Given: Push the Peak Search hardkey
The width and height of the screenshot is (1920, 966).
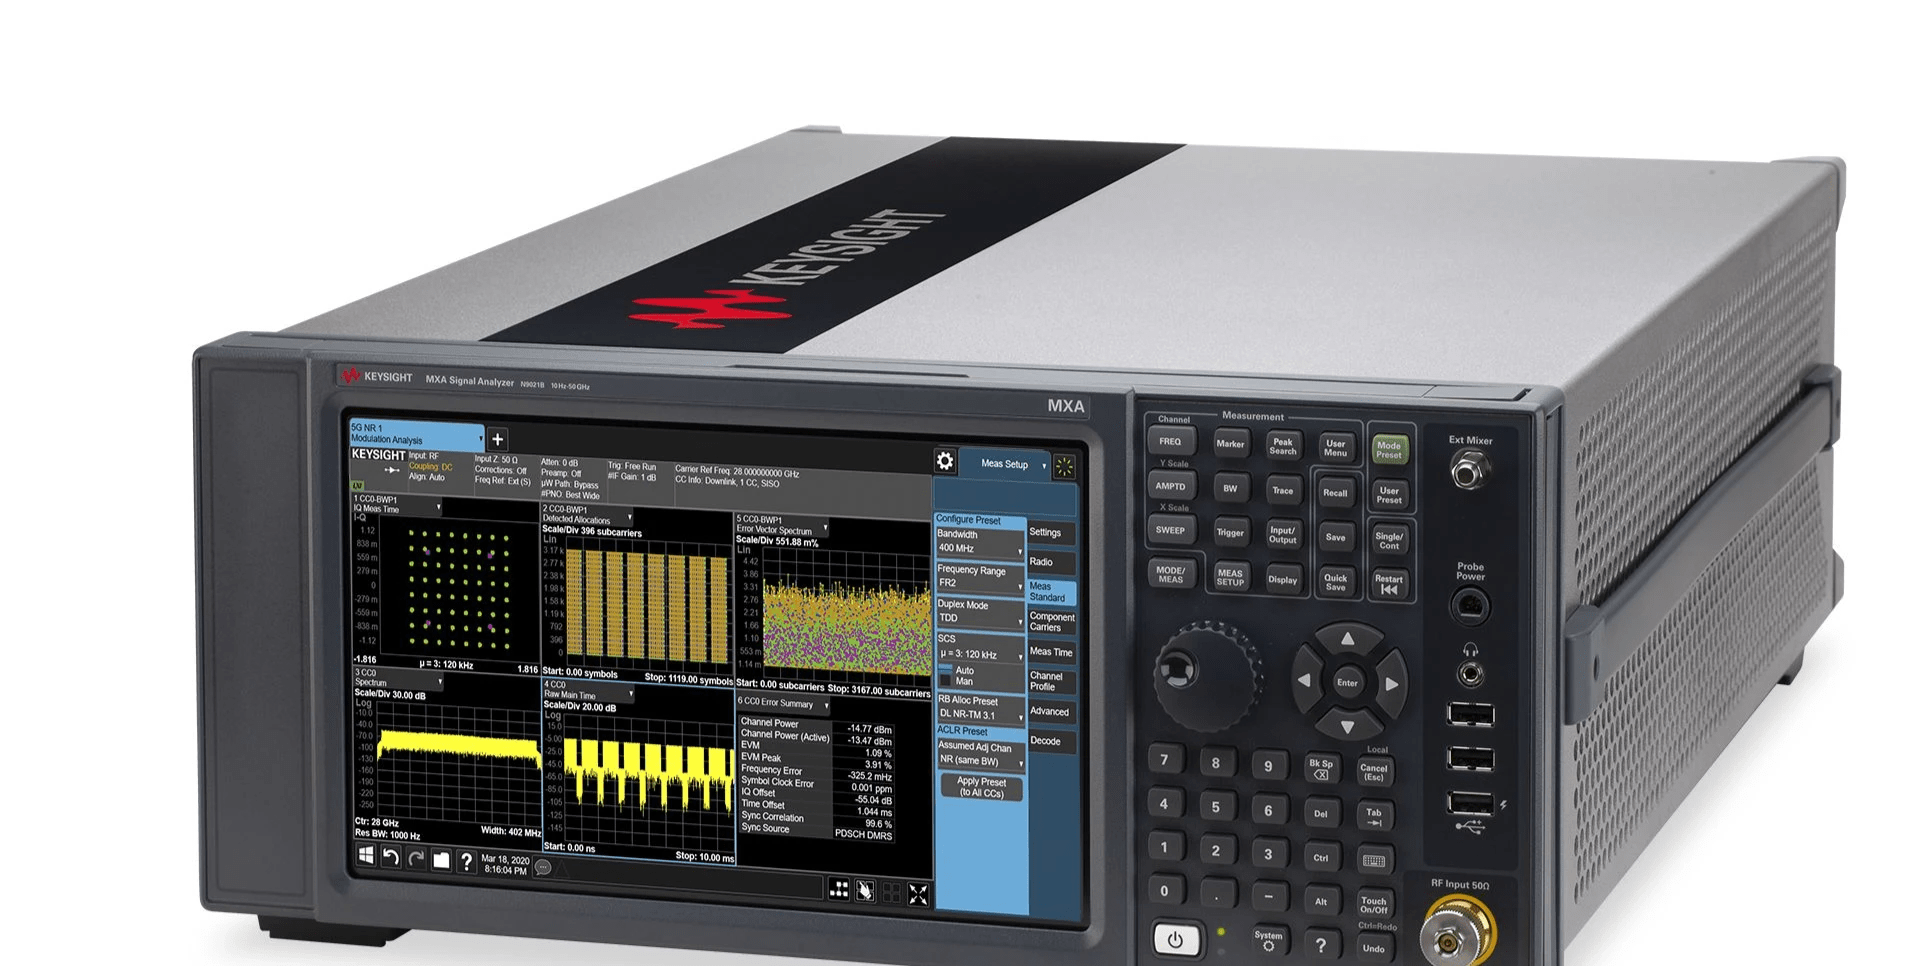Looking at the screenshot, I should pyautogui.click(x=1283, y=447).
